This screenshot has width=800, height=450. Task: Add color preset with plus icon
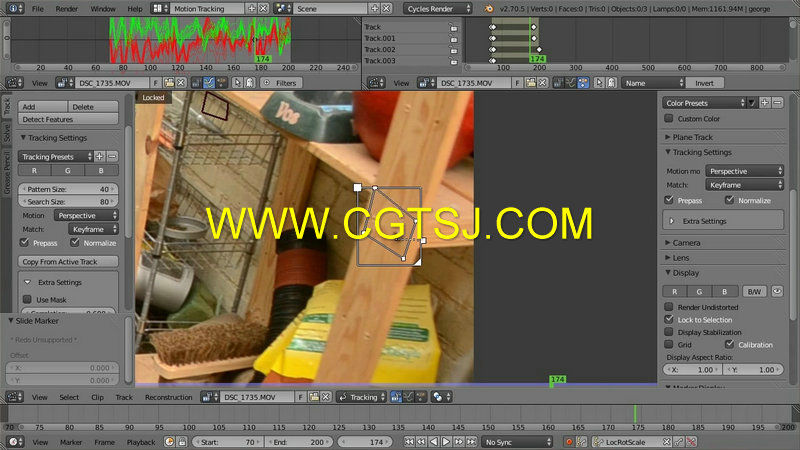tap(764, 103)
